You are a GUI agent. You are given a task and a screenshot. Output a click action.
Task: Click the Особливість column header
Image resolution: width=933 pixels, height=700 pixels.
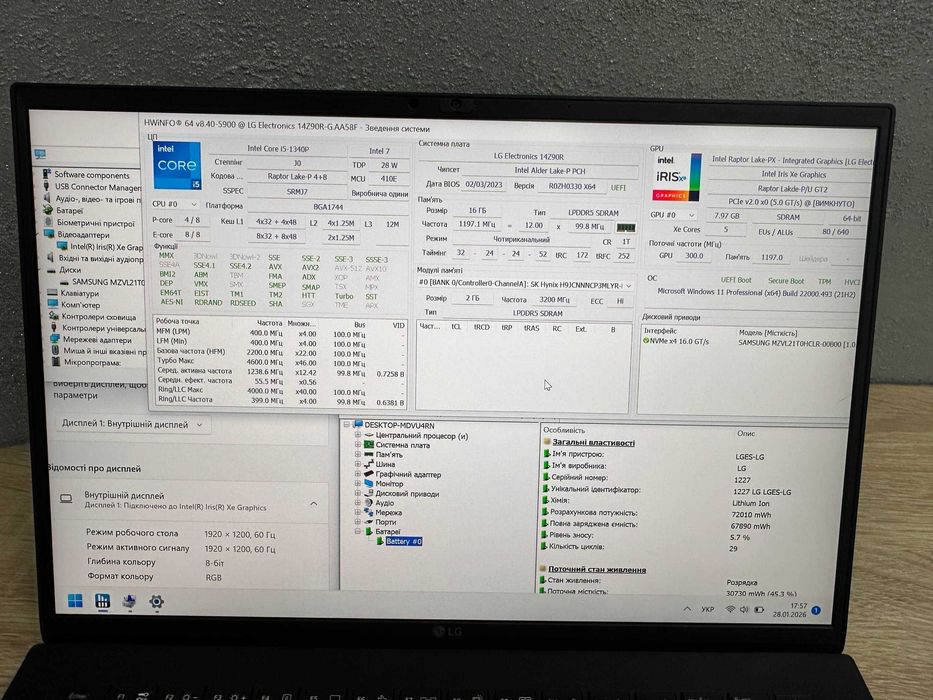564,430
